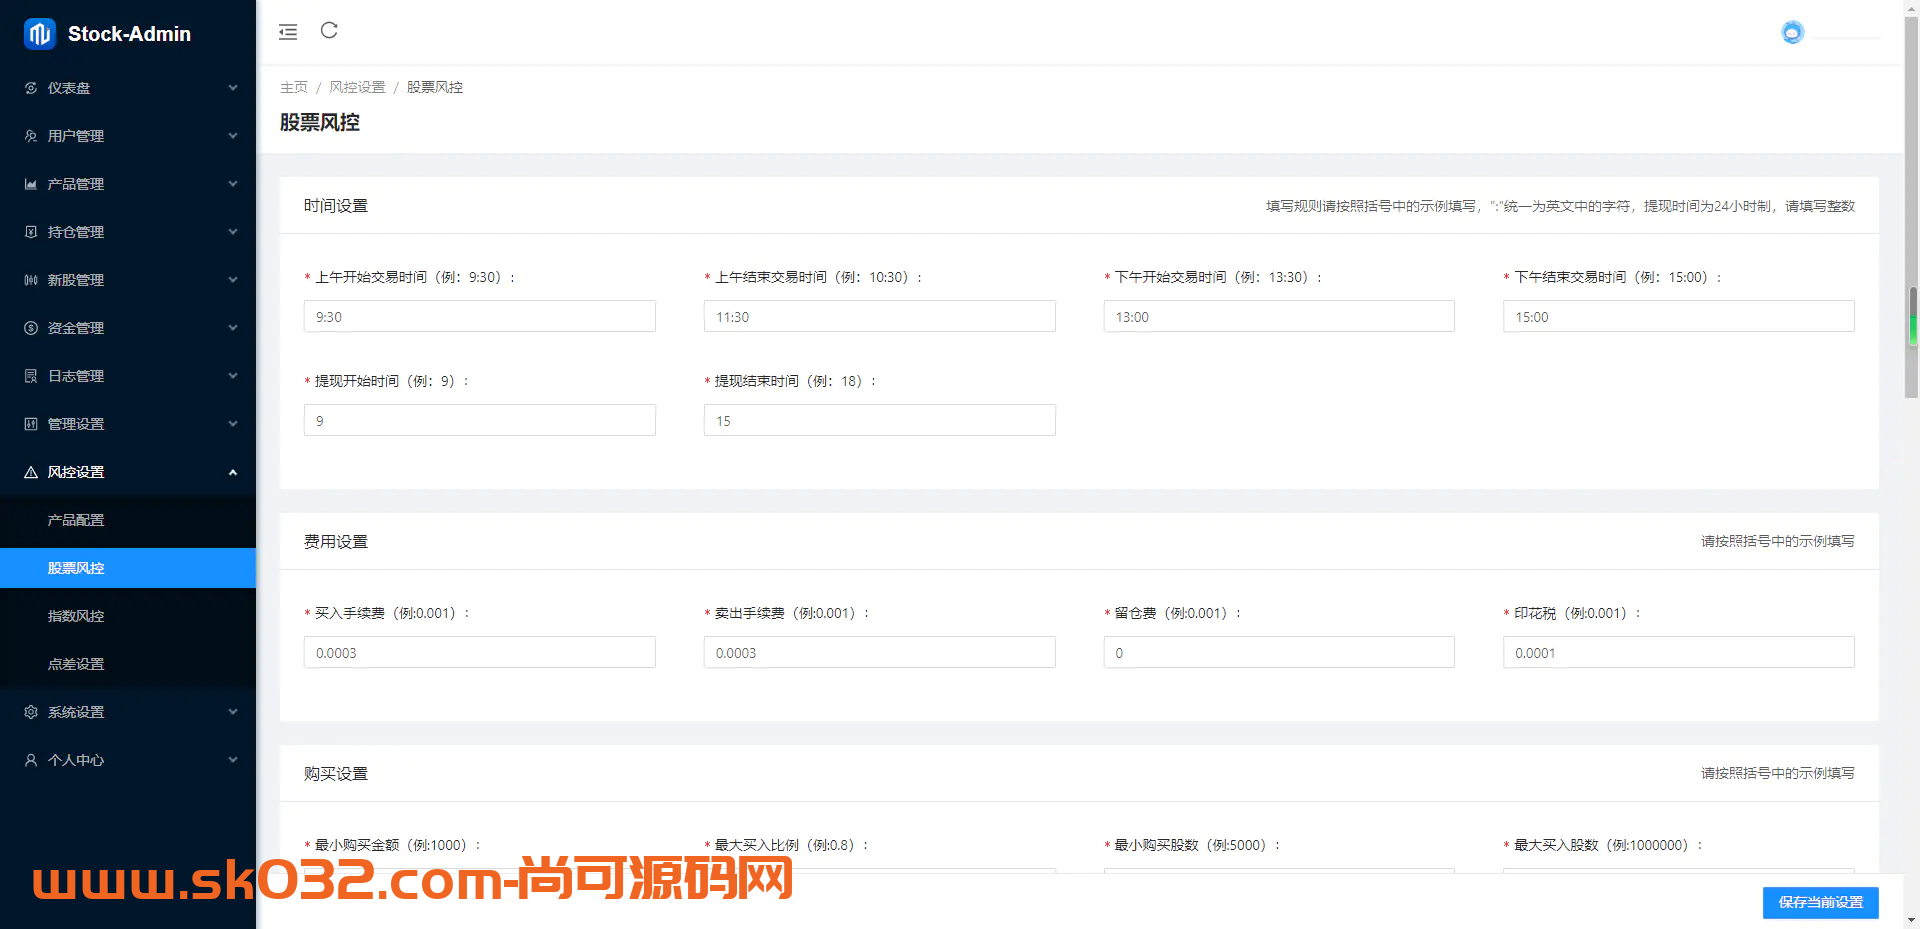Expand the 管理设置 menu chevron

coord(233,424)
